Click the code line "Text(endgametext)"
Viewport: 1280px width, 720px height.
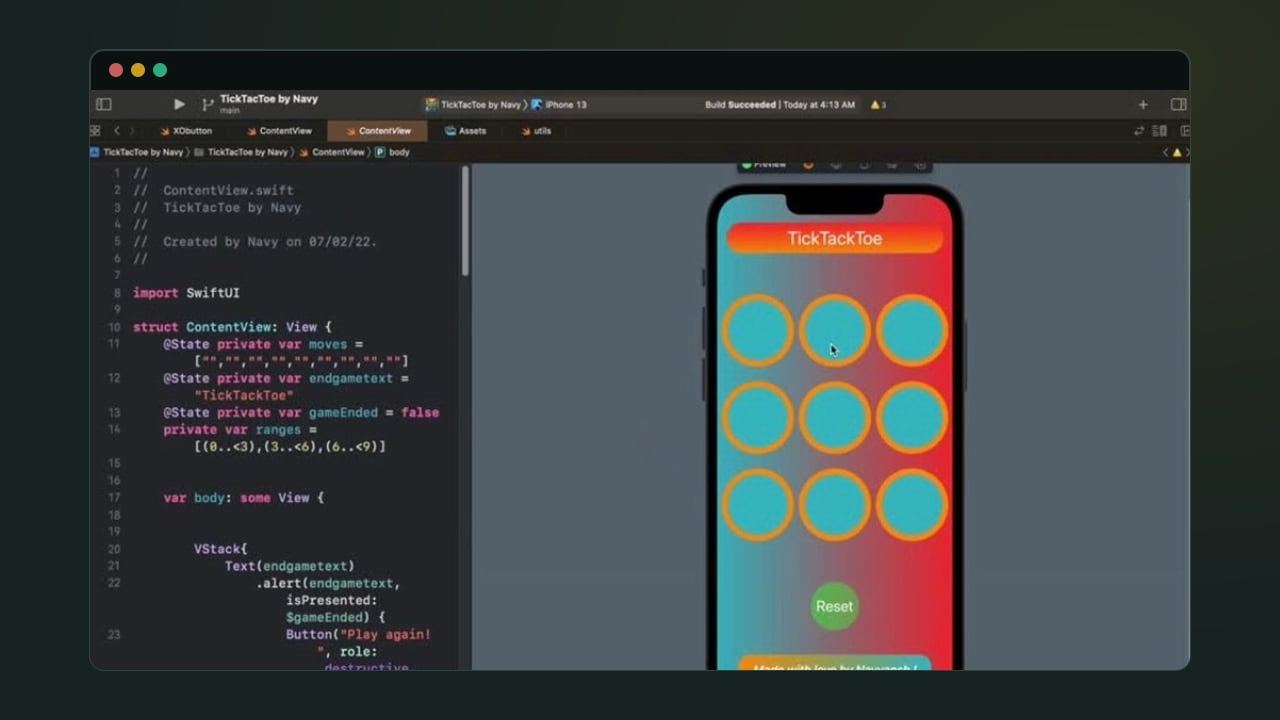point(290,566)
